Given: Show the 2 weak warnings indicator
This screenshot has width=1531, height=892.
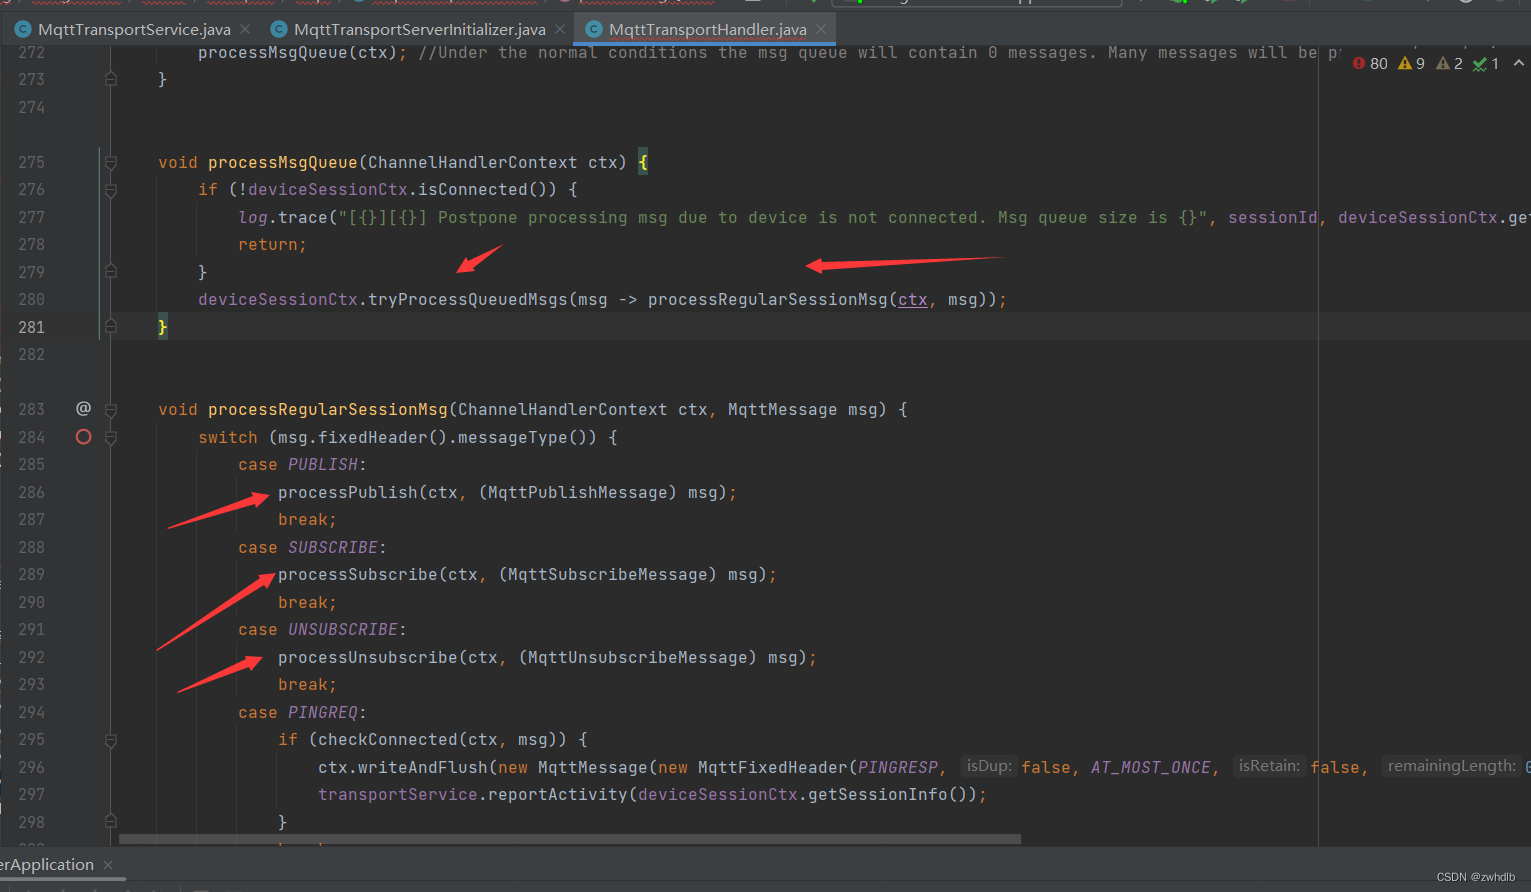Looking at the screenshot, I should pyautogui.click(x=1449, y=64).
